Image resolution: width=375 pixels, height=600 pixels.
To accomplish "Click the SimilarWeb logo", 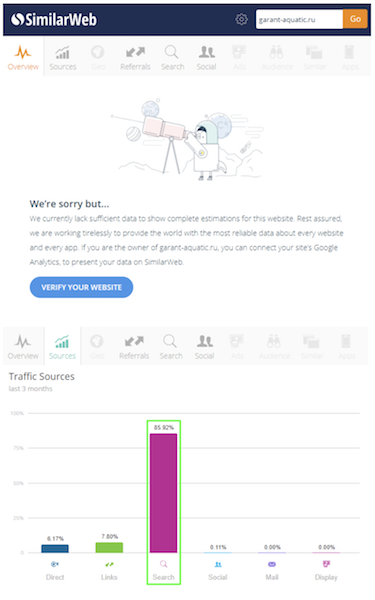I will click(x=54, y=19).
